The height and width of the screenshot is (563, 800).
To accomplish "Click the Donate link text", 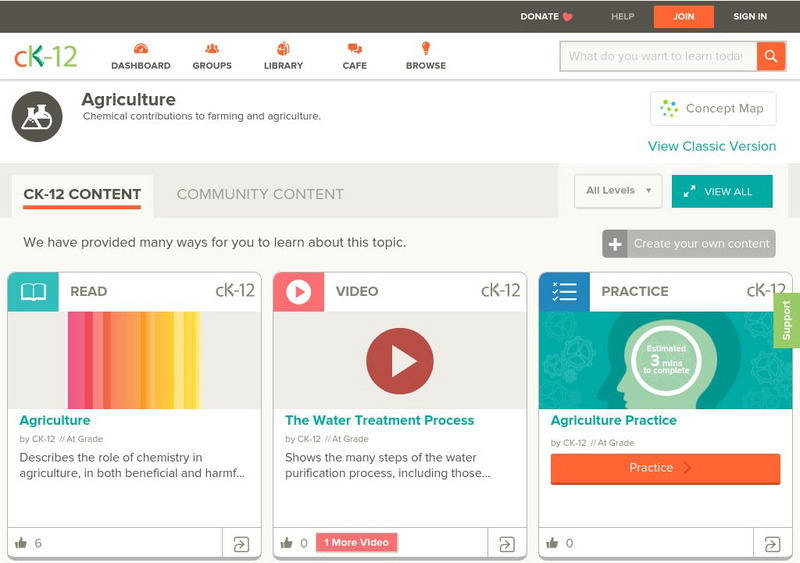I will click(x=539, y=17).
